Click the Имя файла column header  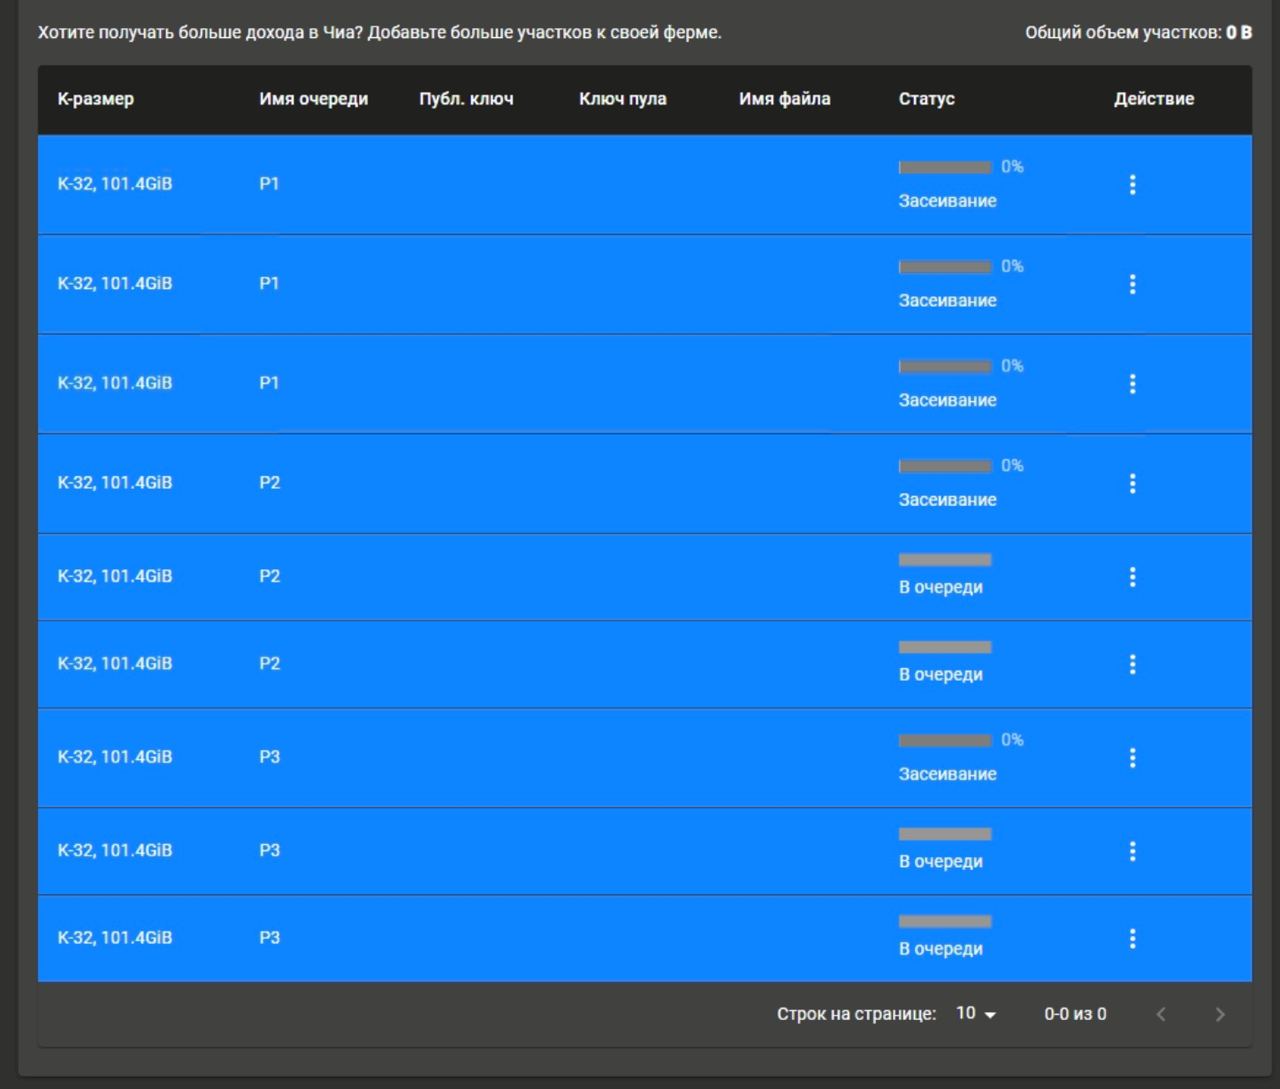pyautogui.click(x=785, y=99)
